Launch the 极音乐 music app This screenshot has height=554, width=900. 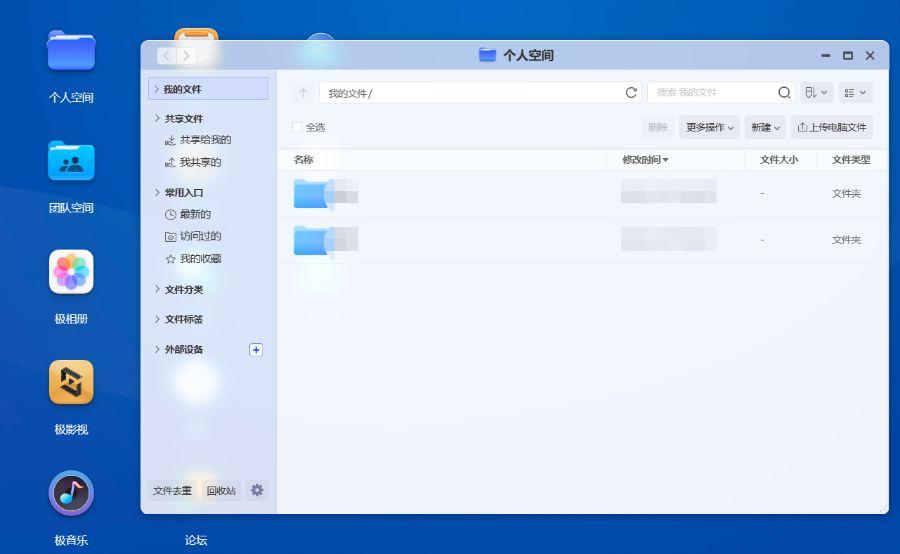[71, 493]
